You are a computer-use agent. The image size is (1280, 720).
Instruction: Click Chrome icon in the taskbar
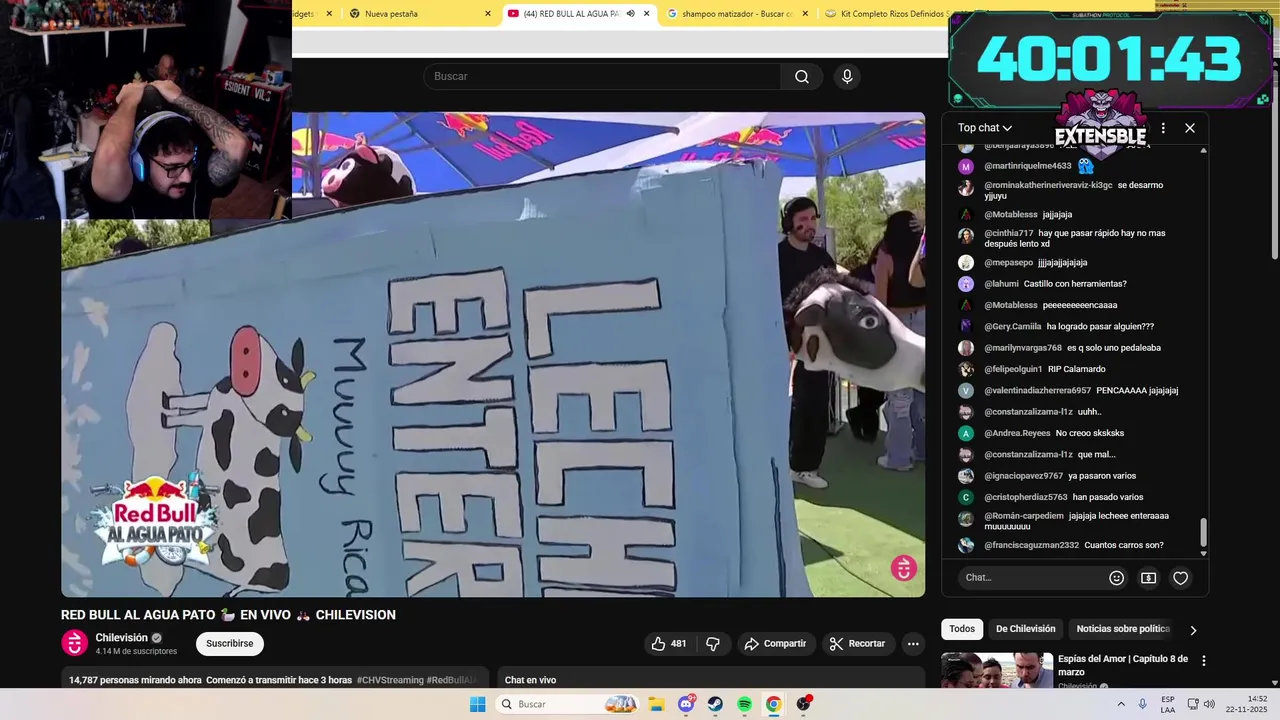pos(773,704)
